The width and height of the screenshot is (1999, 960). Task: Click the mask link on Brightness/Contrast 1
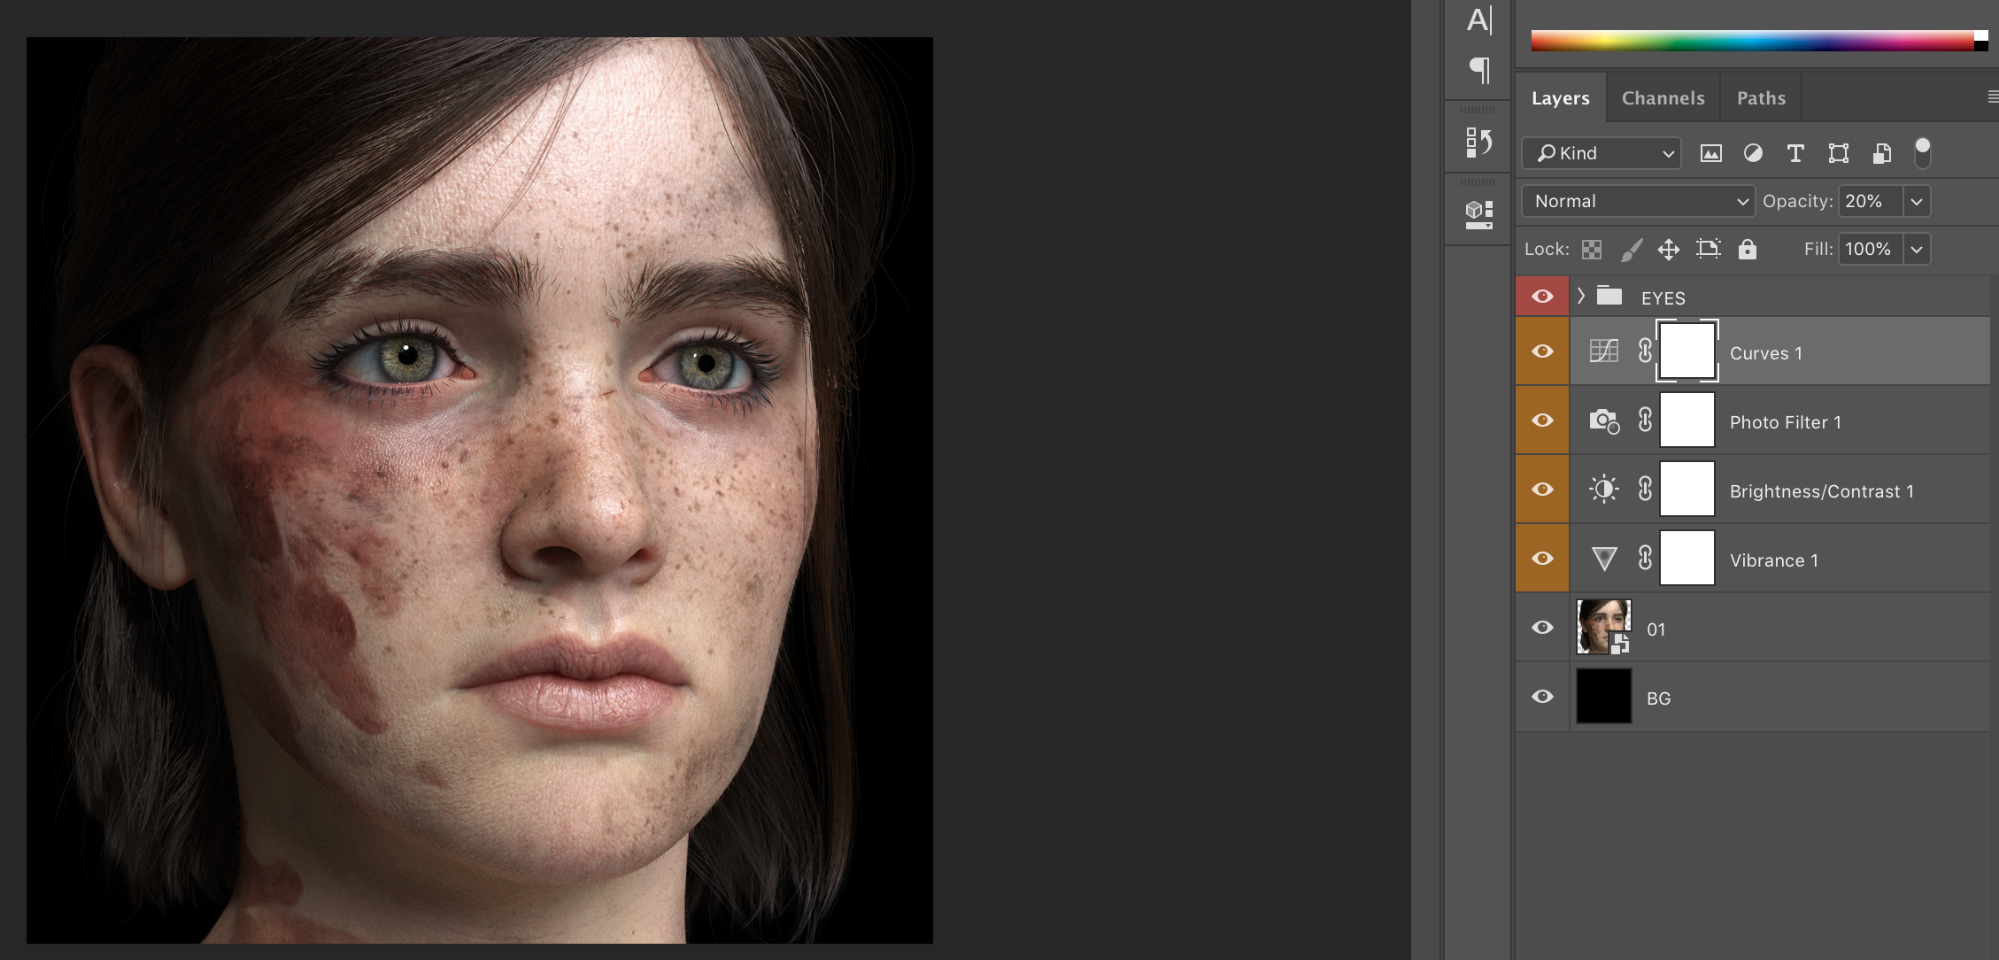1645,488
